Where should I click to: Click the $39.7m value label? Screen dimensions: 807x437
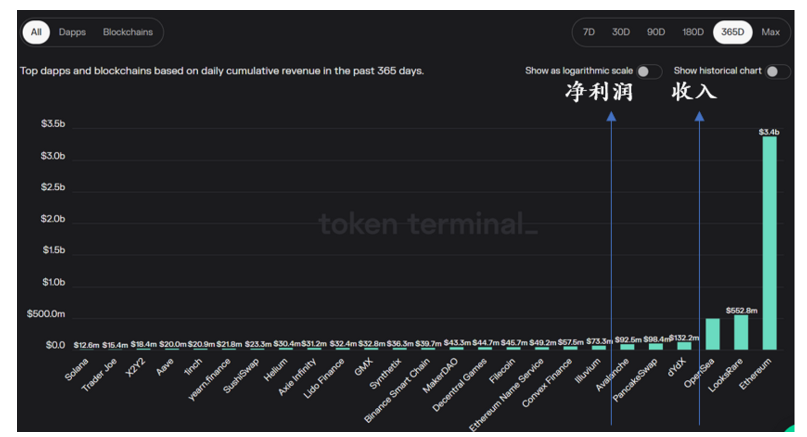coord(428,343)
